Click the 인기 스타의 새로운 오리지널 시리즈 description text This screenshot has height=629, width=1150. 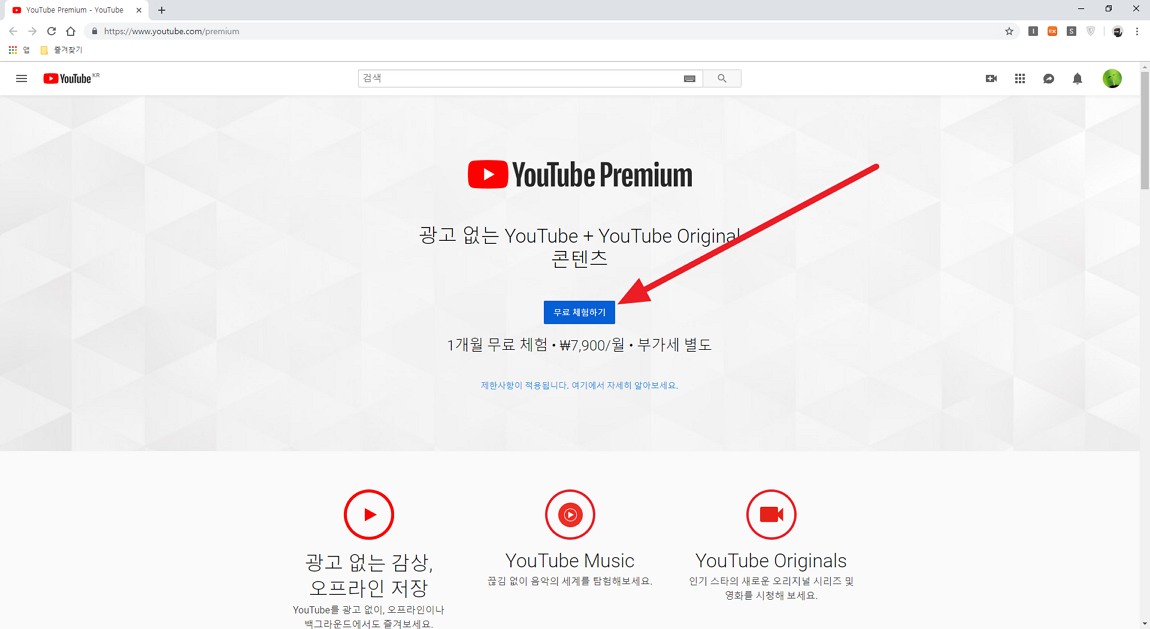(x=771, y=588)
